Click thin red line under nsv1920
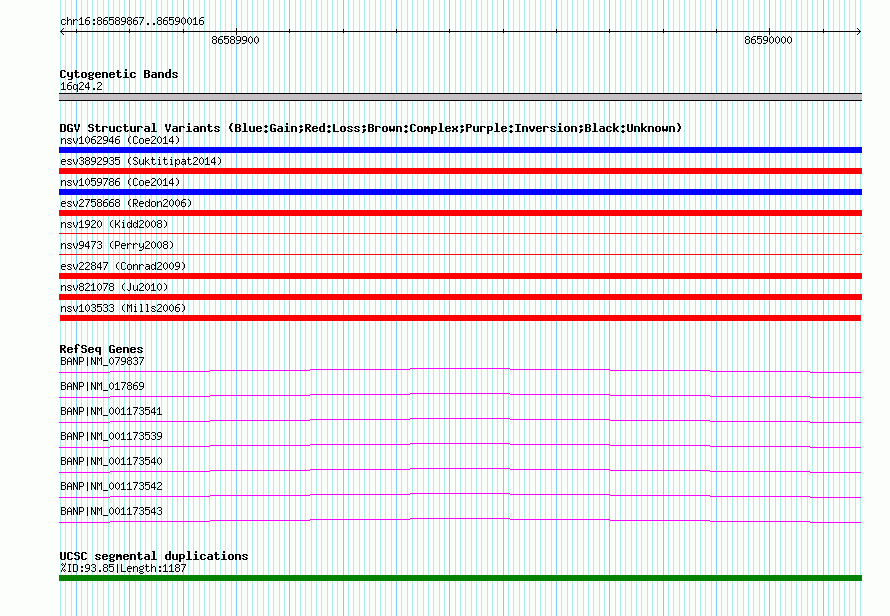The width and height of the screenshot is (890, 616). pos(460,233)
